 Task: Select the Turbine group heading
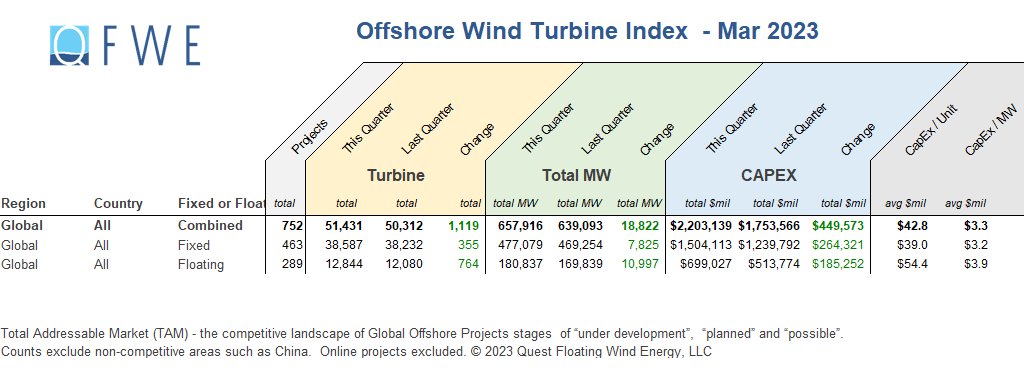click(x=396, y=176)
